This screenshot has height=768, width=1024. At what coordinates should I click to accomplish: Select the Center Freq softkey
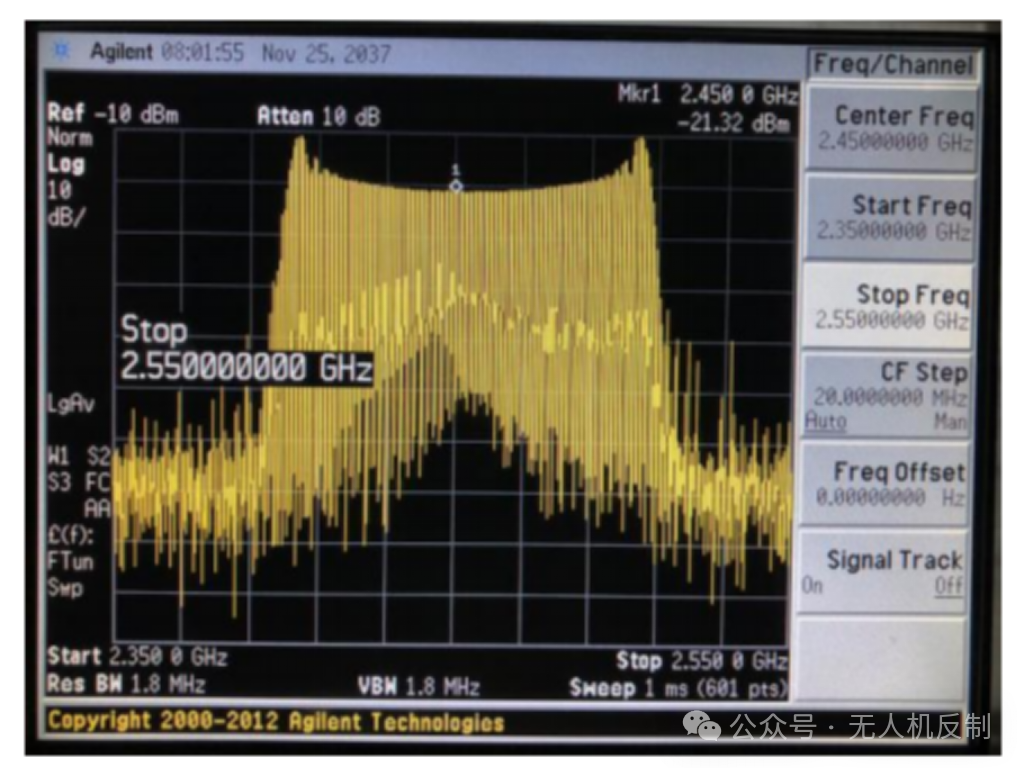point(891,128)
